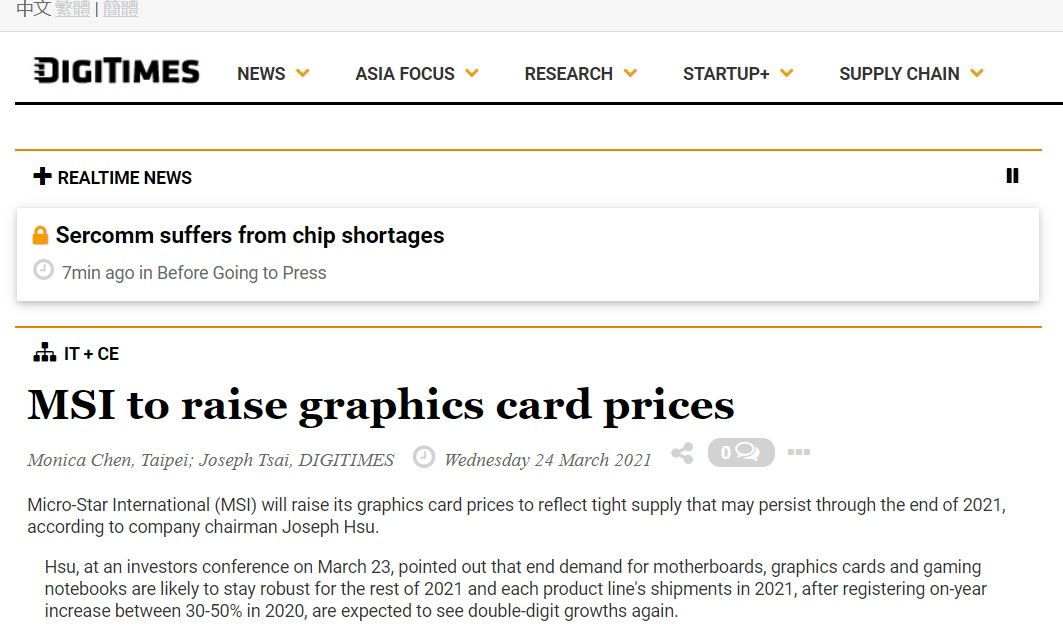1063x636 pixels.
Task: Pause the realtime news ticker
Action: tap(1012, 176)
